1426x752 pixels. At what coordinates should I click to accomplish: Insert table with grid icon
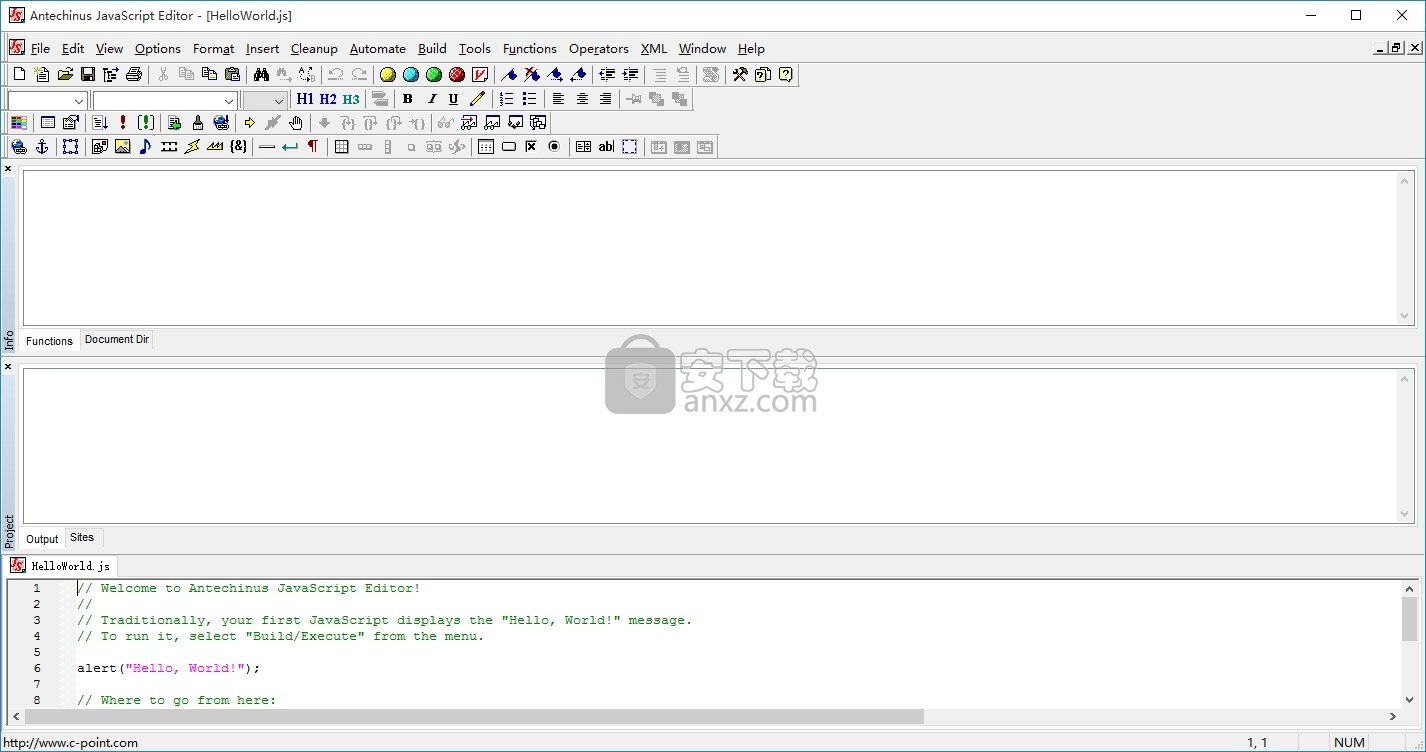342,147
